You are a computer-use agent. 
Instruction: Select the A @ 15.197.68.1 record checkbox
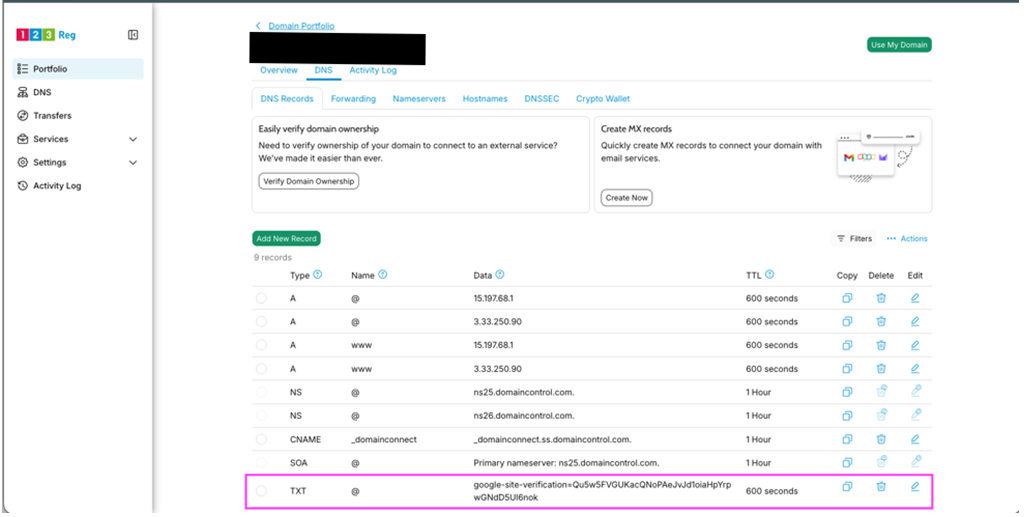[x=261, y=298]
